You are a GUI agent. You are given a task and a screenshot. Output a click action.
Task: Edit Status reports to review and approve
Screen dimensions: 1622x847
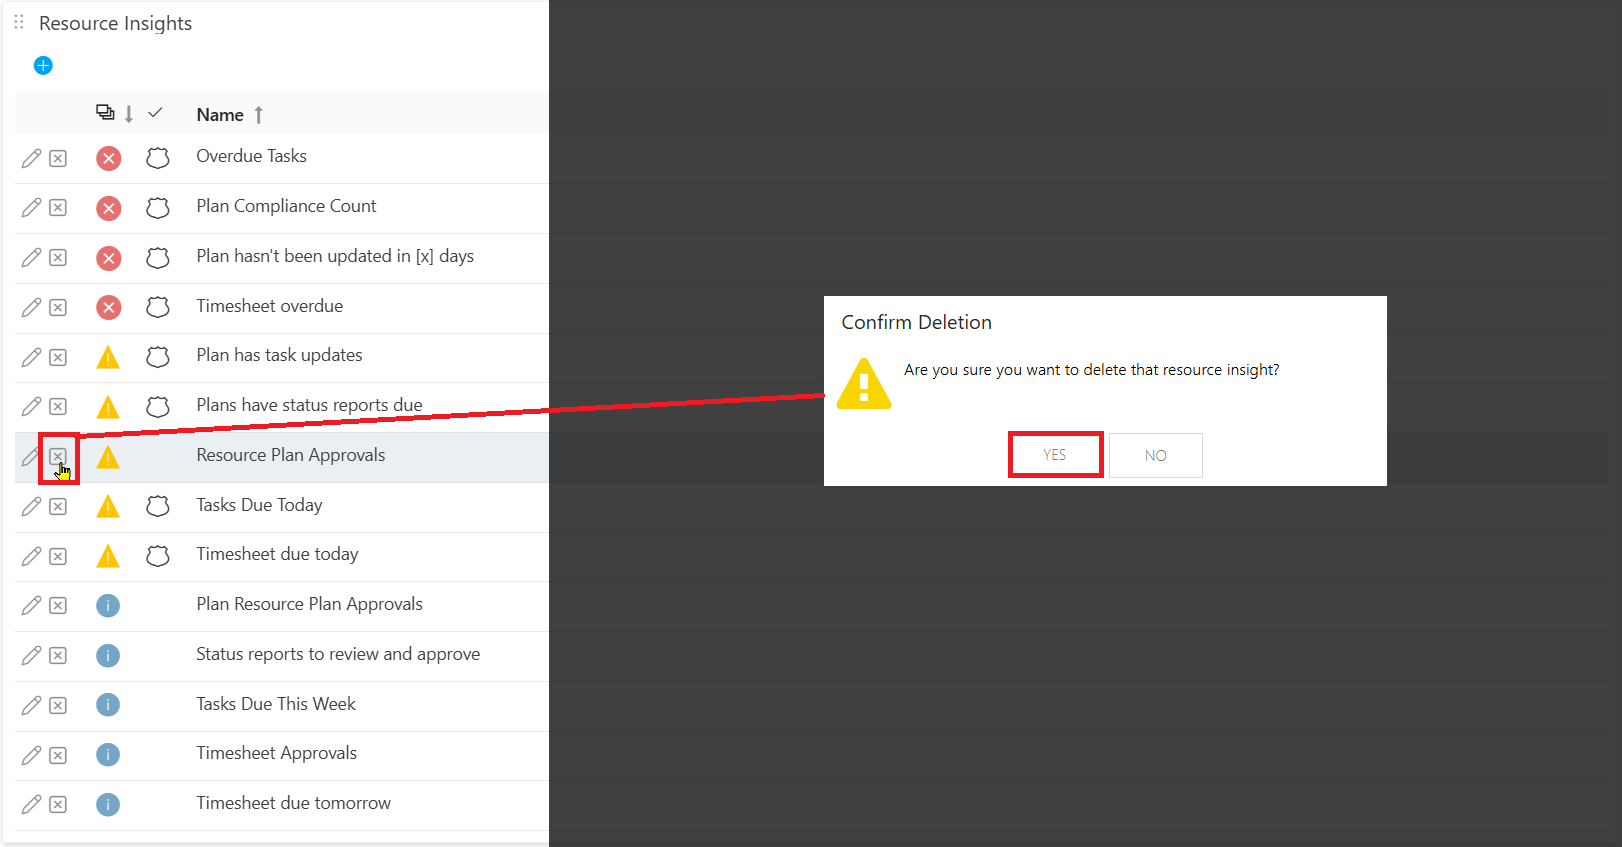tap(31, 655)
